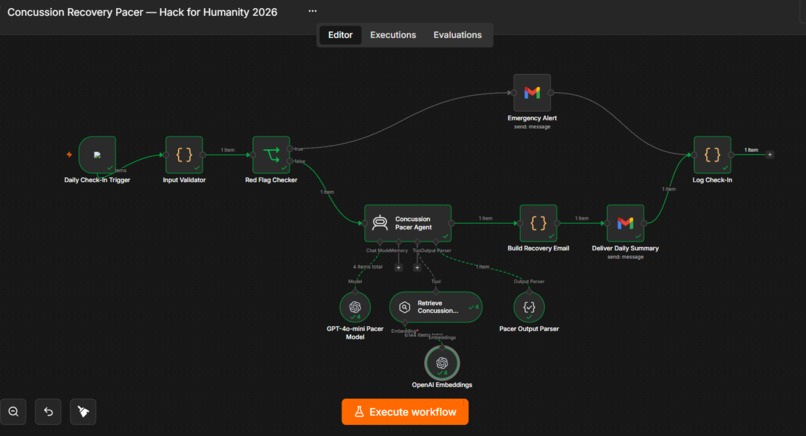Click the workflow title Concussion Recovery Pacer
Image resolution: width=806 pixels, height=436 pixels.
click(x=142, y=12)
